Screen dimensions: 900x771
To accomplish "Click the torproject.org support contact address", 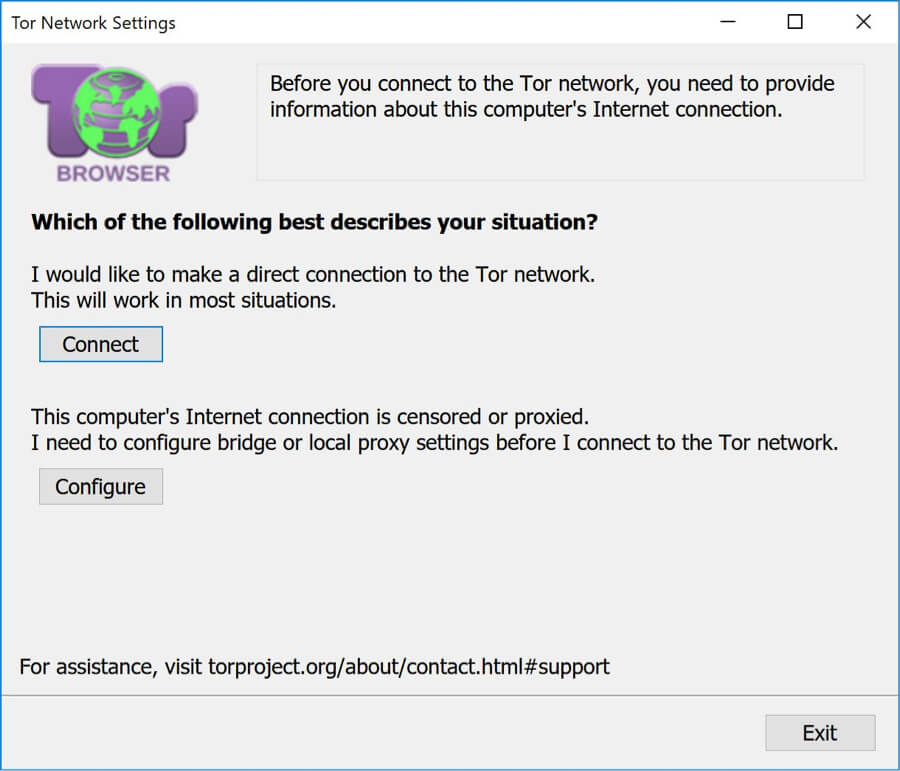I will point(409,667).
